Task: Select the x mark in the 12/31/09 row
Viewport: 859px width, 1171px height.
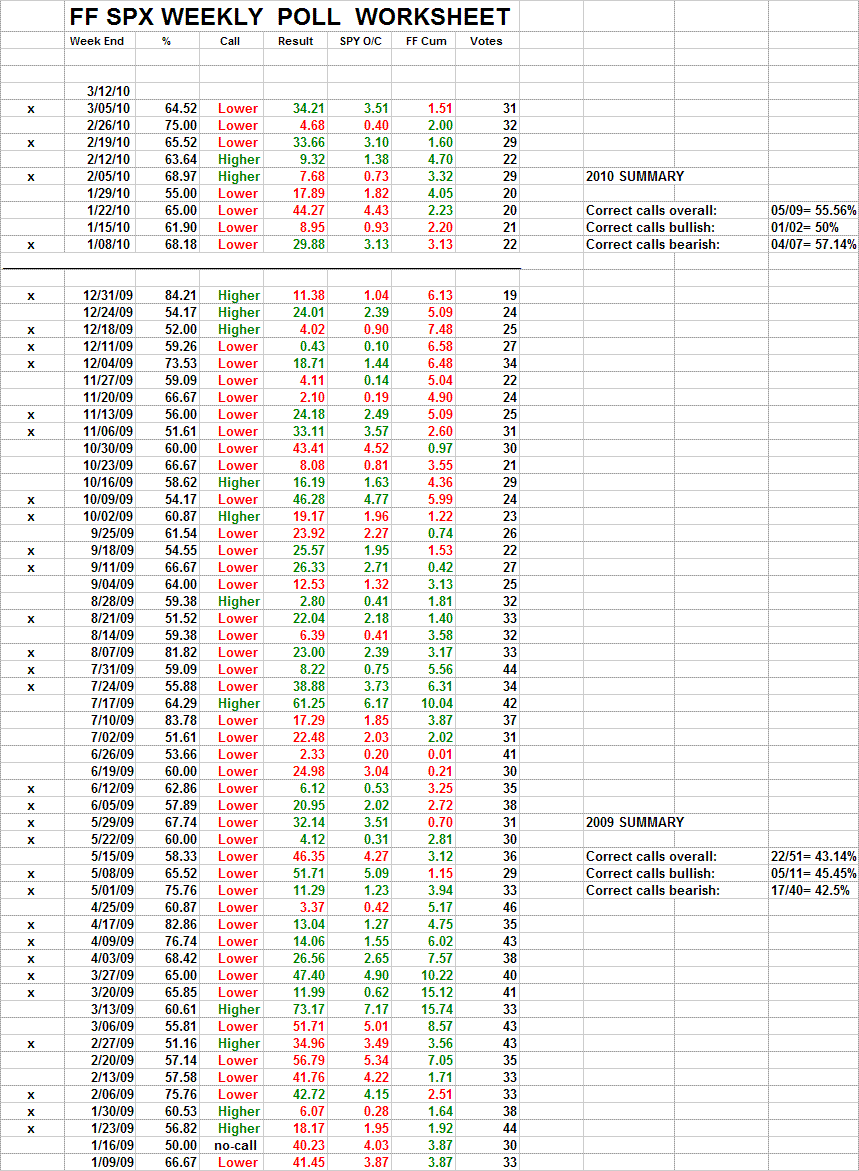Action: [31, 296]
